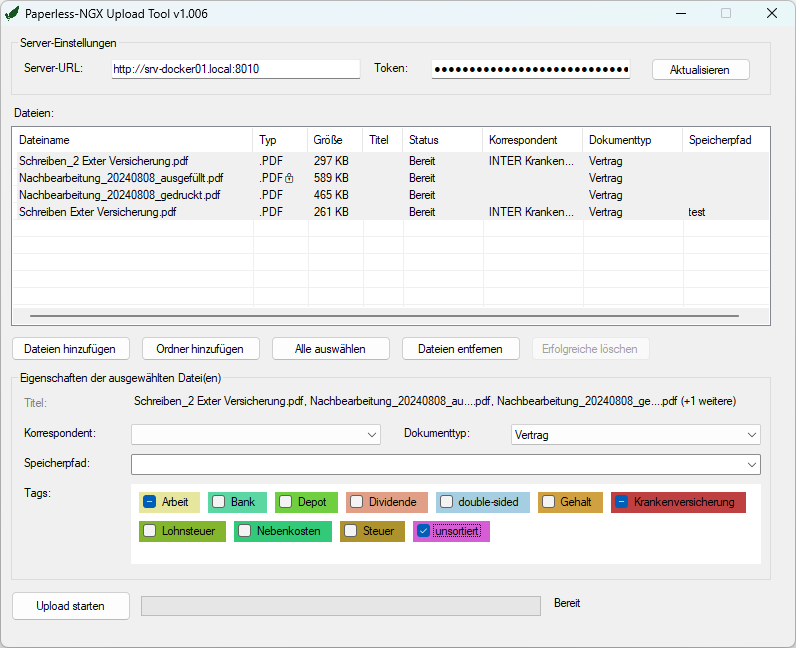
Task: Click the 261 KB size cell
Action: 331,212
